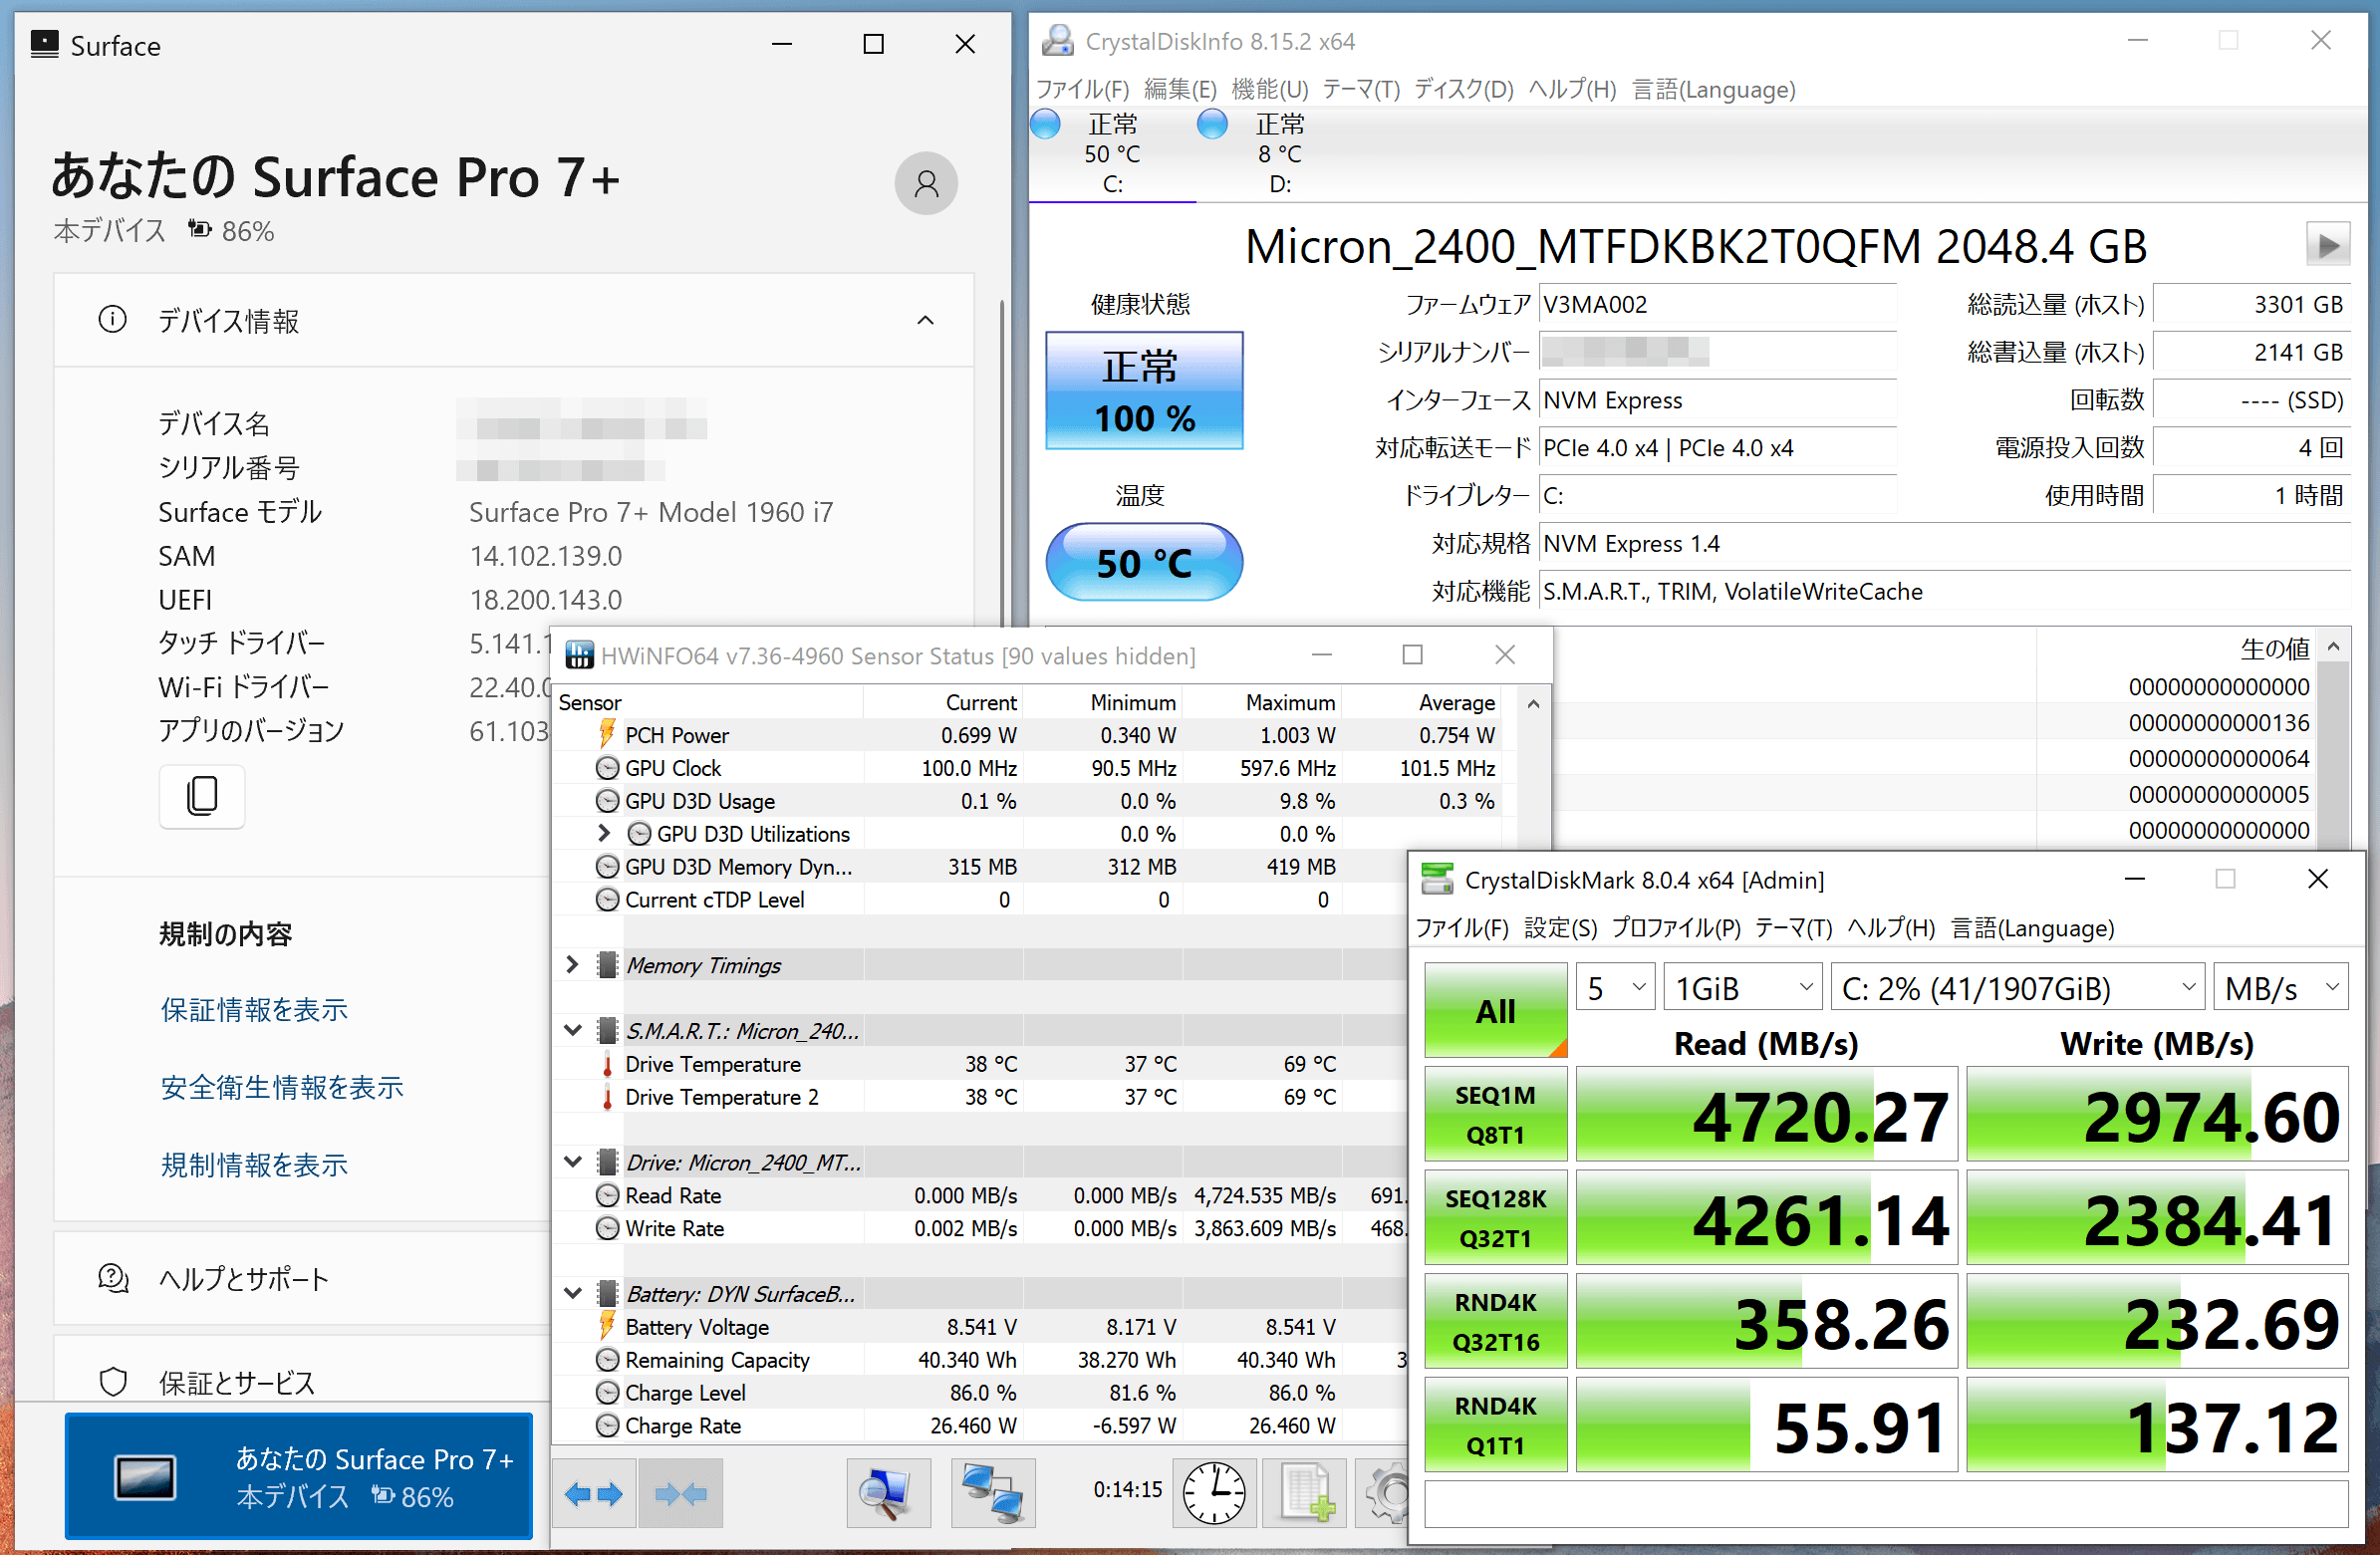Run the SEQ1M Q8T1 benchmark
The image size is (2380, 1555).
(x=1495, y=1115)
